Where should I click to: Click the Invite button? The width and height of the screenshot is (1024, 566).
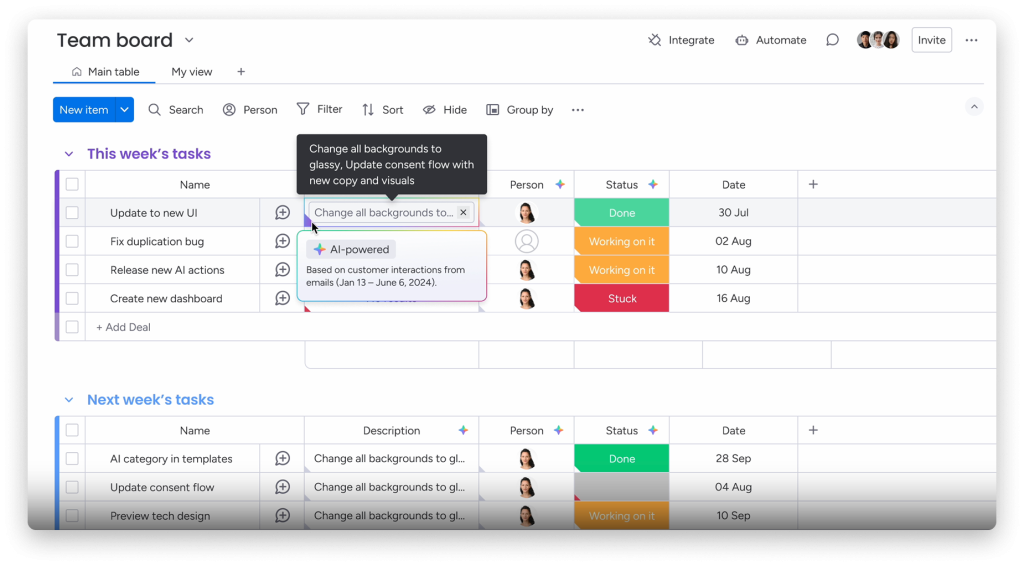931,40
